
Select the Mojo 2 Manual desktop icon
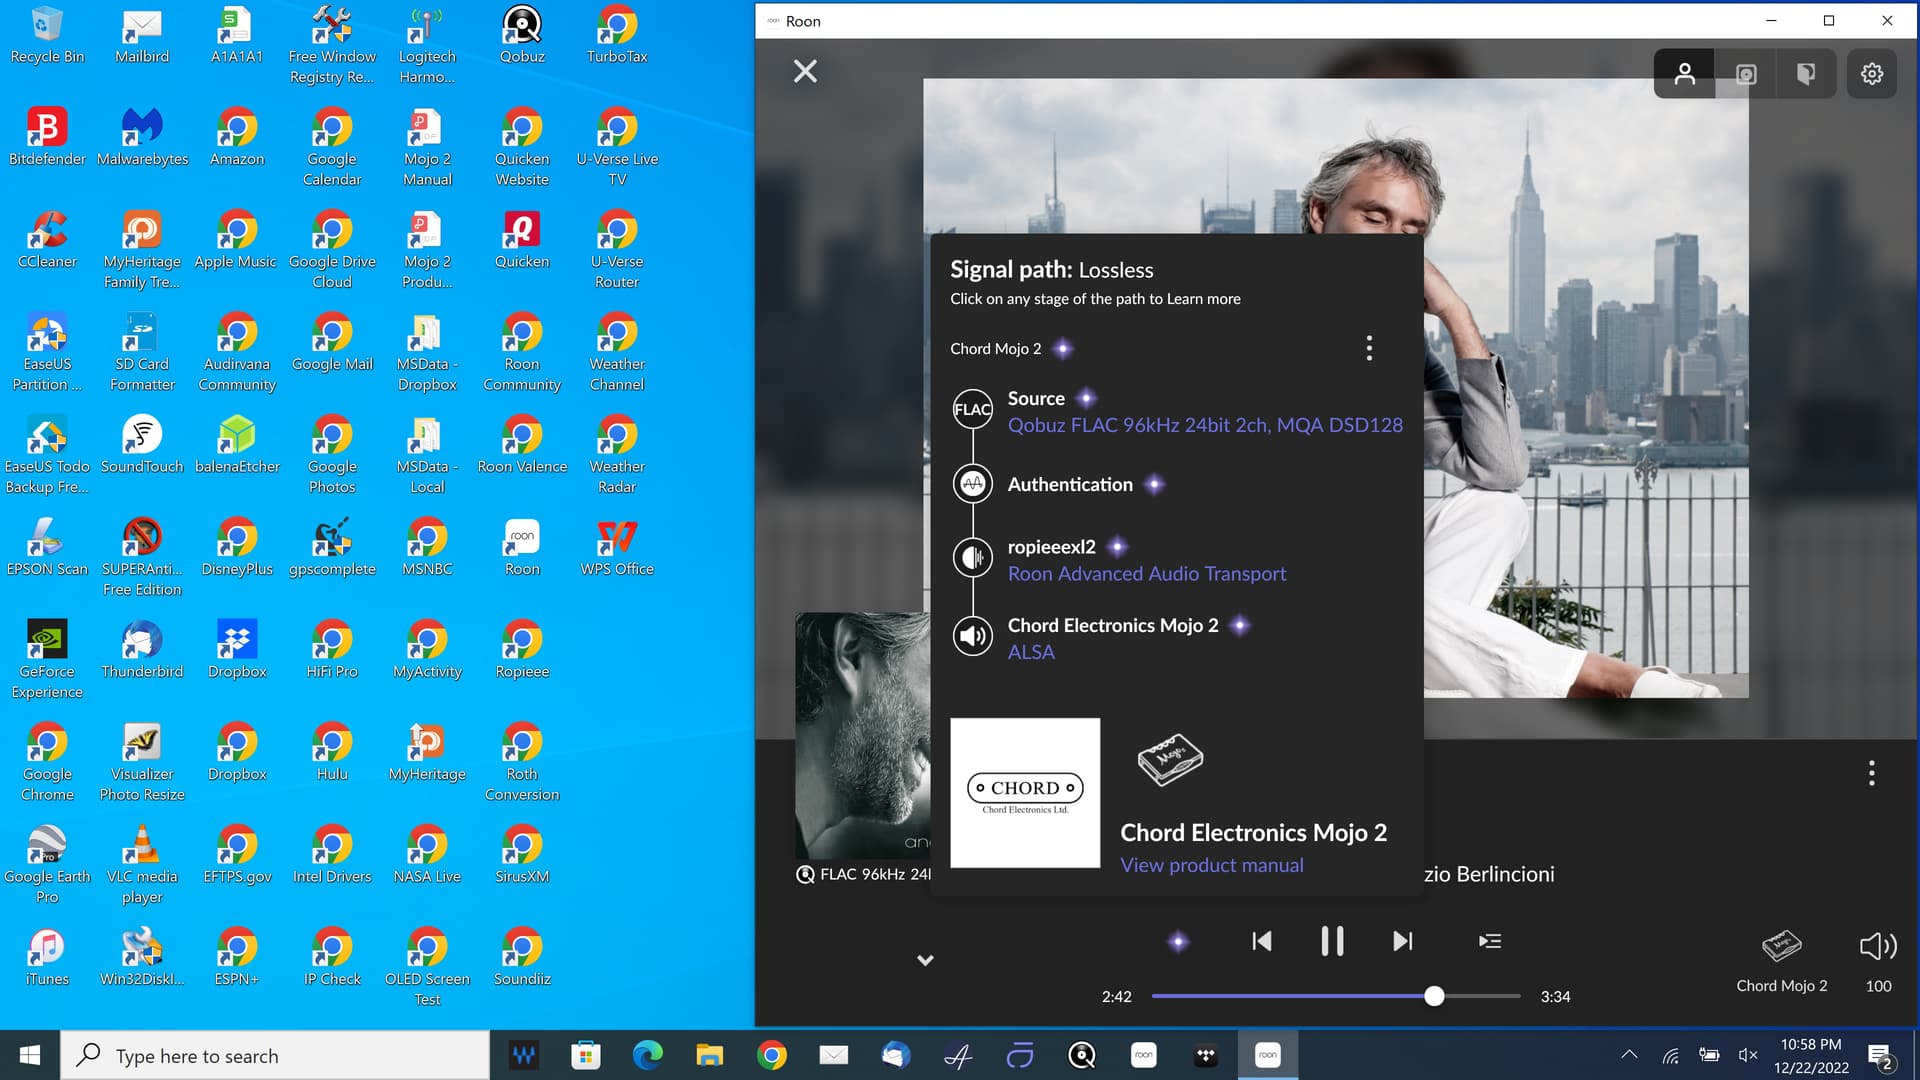tap(427, 147)
